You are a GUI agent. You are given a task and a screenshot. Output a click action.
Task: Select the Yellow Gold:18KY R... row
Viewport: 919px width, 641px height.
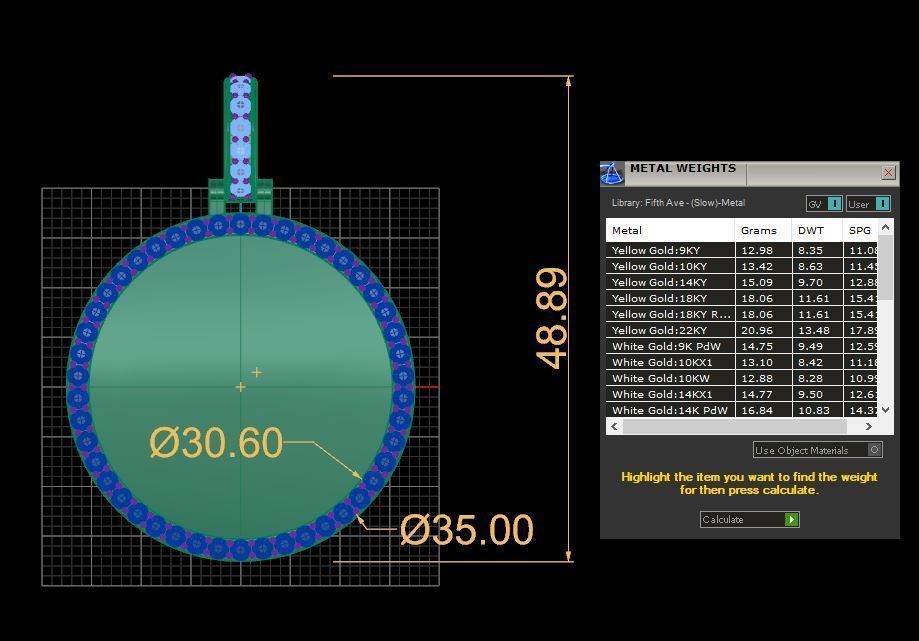coord(741,314)
